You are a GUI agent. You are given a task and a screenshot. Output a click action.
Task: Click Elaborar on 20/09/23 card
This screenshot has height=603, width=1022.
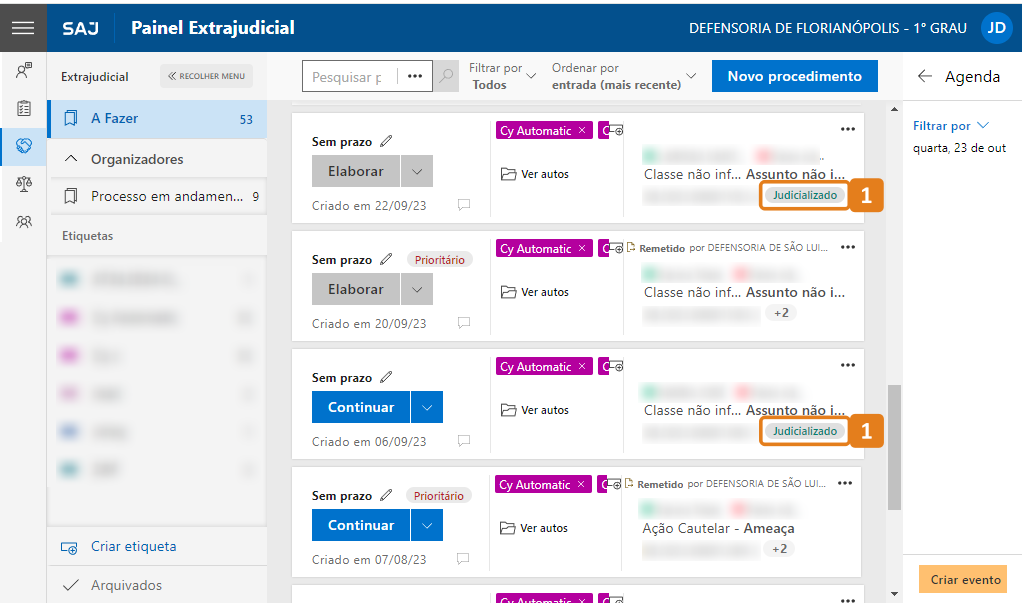pyautogui.click(x=355, y=289)
